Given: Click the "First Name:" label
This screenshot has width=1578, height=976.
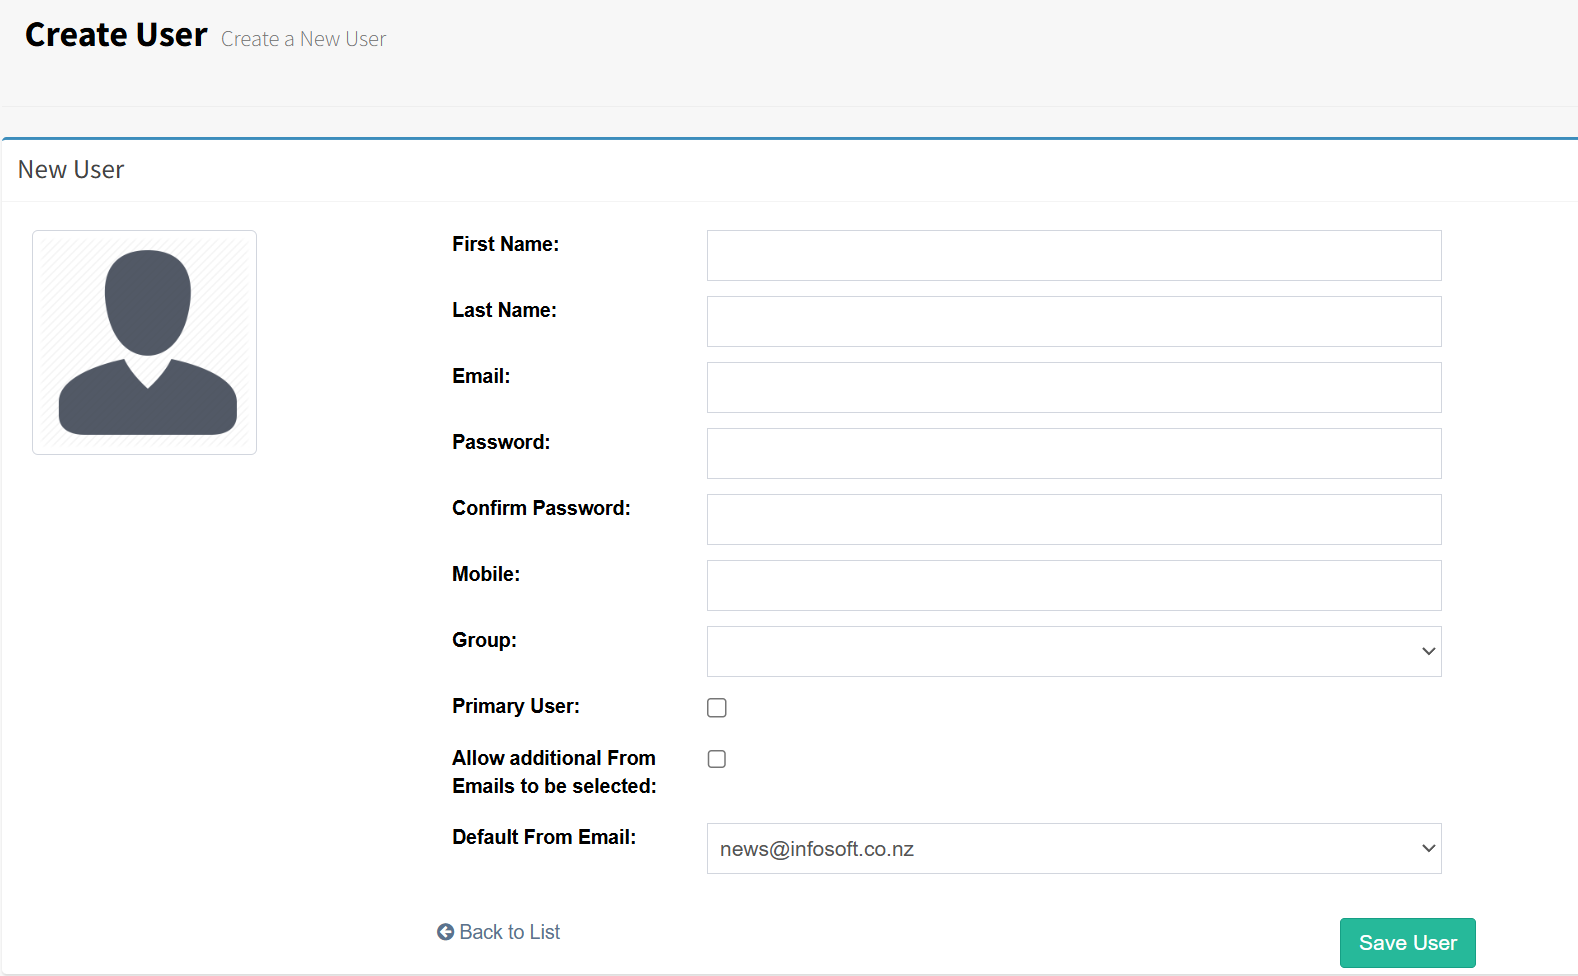Looking at the screenshot, I should pyautogui.click(x=506, y=244).
